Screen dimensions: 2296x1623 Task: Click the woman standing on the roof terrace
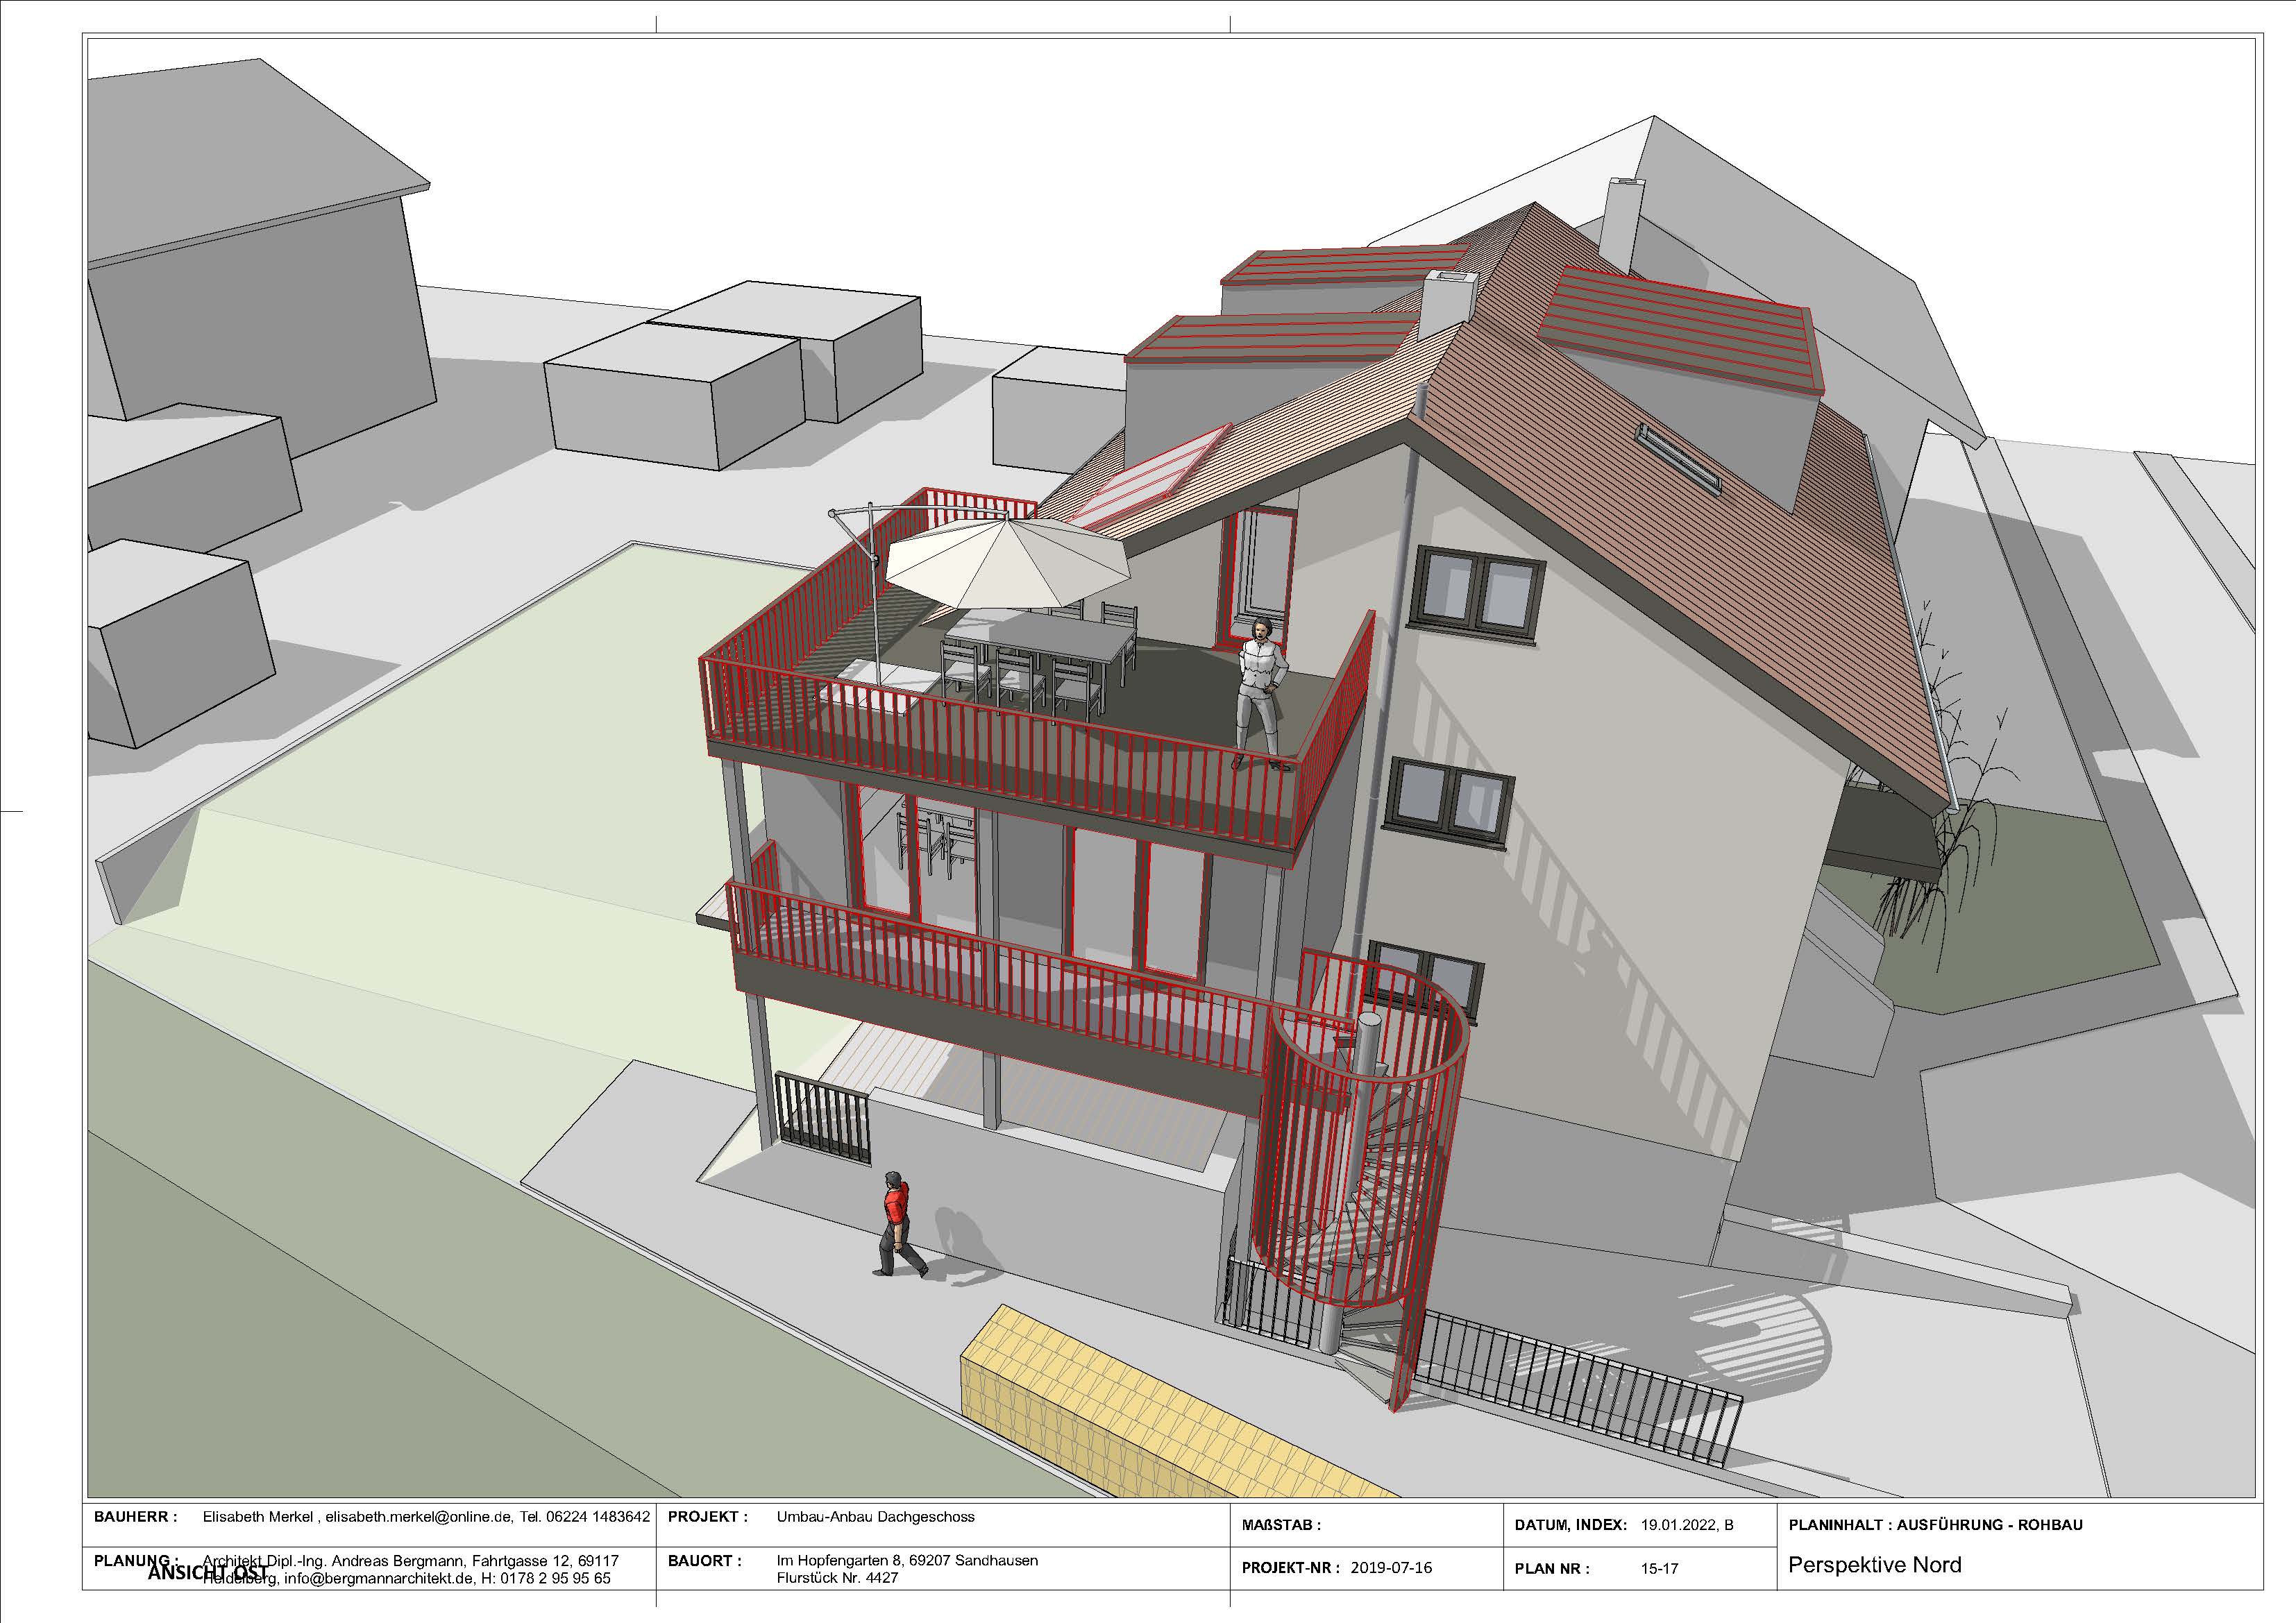[1261, 691]
